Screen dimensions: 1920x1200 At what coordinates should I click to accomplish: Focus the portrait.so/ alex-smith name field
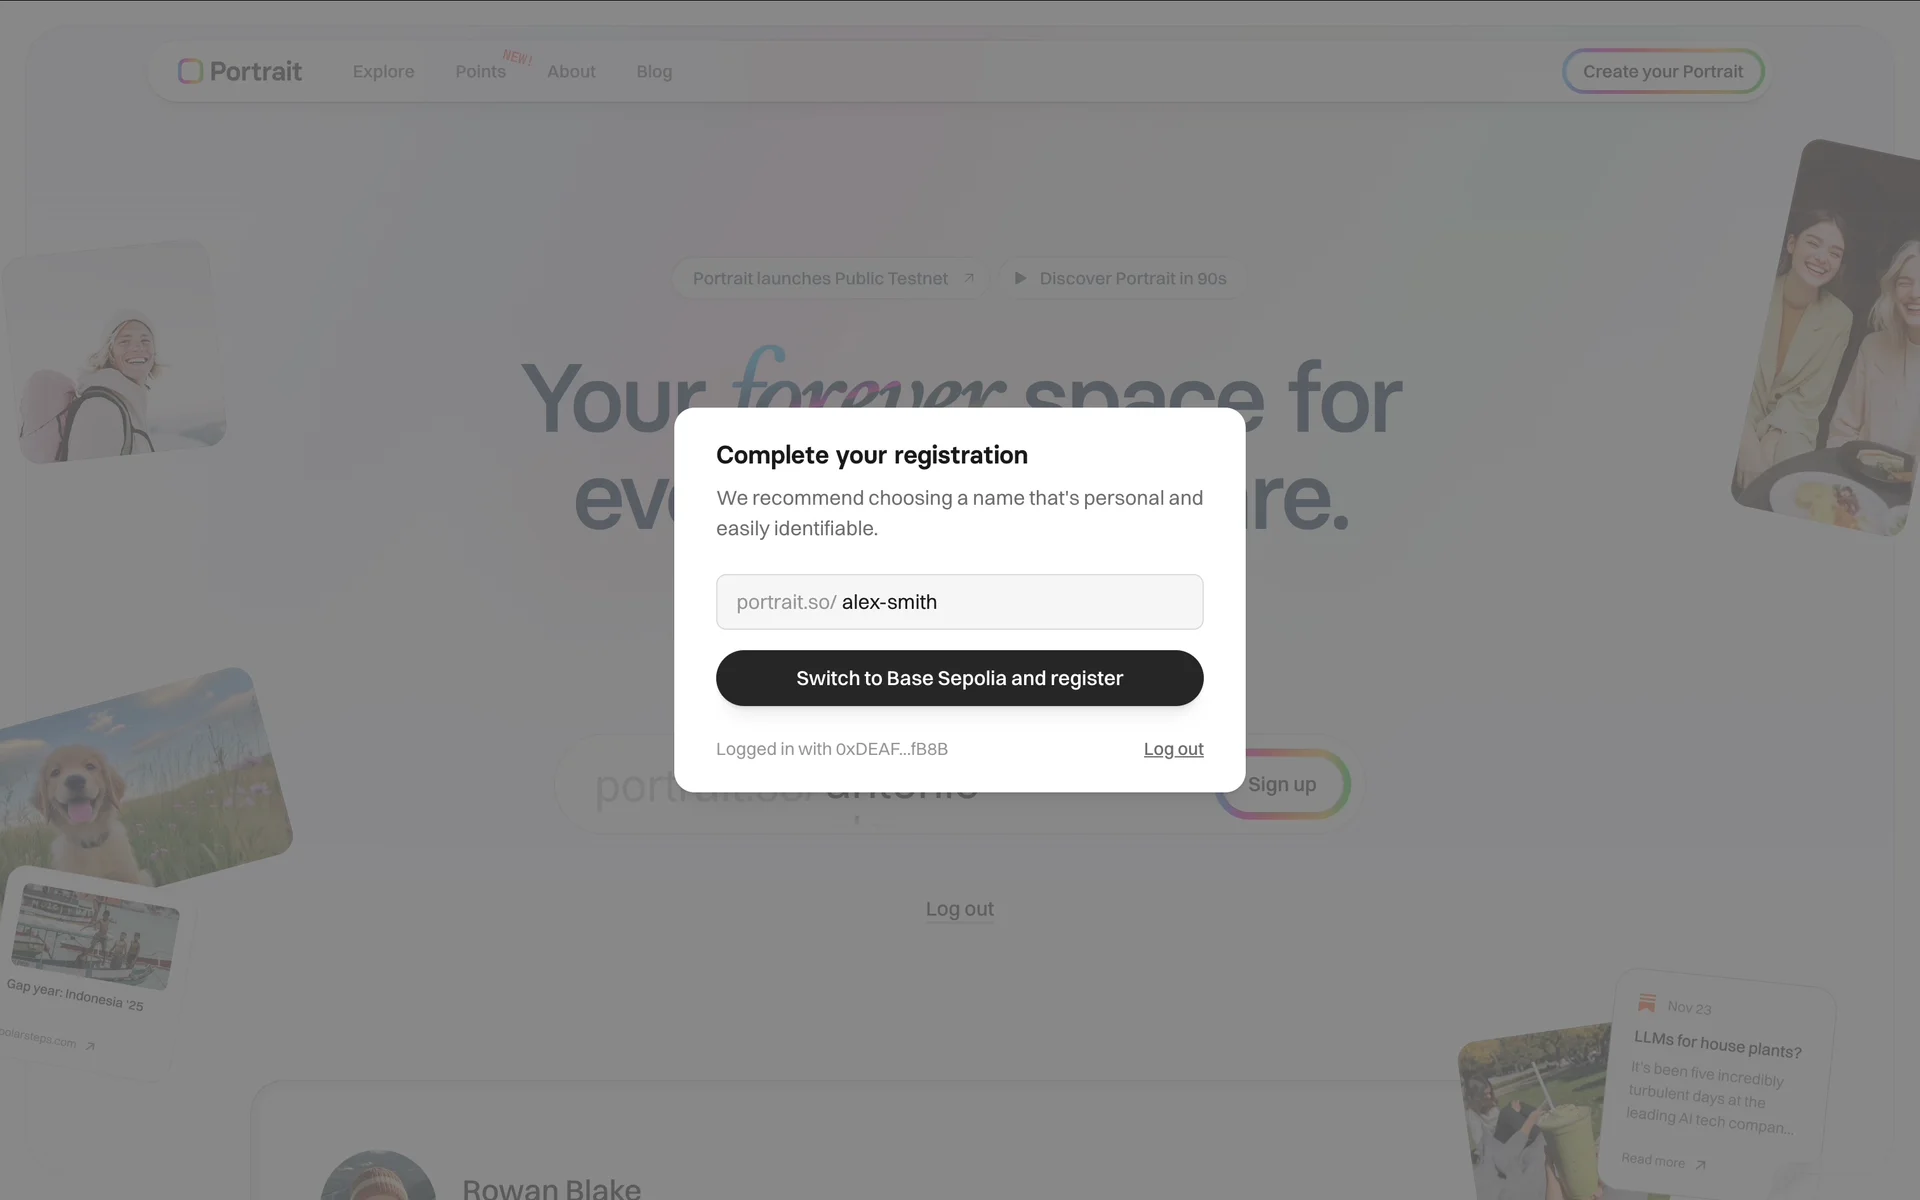[959, 602]
